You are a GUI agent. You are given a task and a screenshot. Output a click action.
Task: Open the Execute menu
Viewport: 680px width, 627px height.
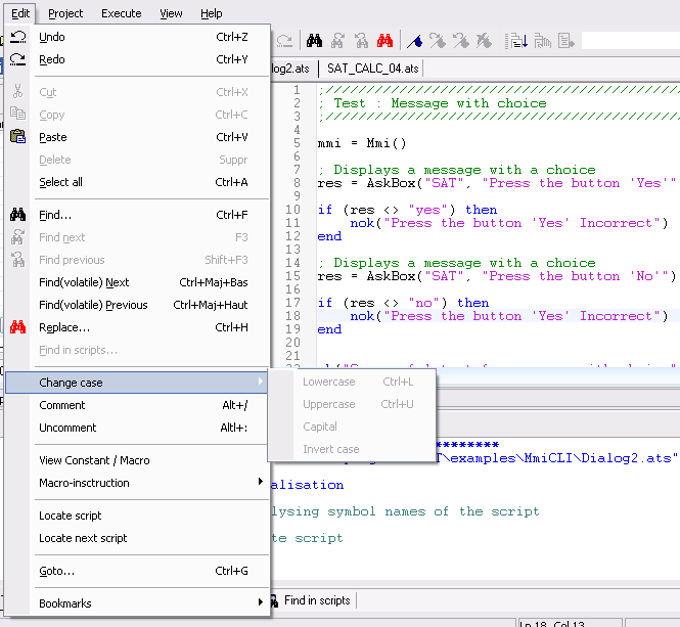coord(121,13)
